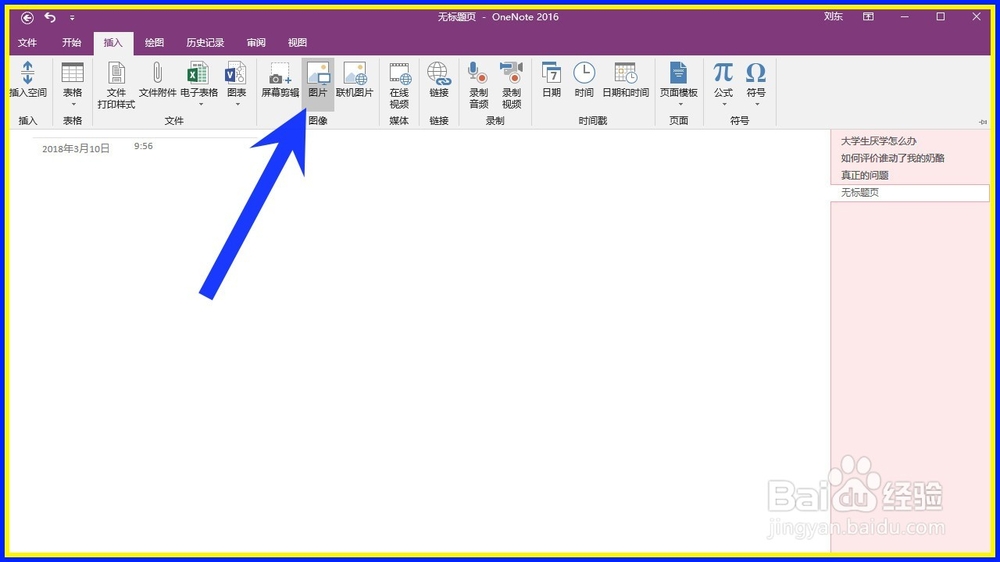Screen dimensions: 1000x562
Task: Switch to the Home (开始) tab
Action: (x=71, y=43)
